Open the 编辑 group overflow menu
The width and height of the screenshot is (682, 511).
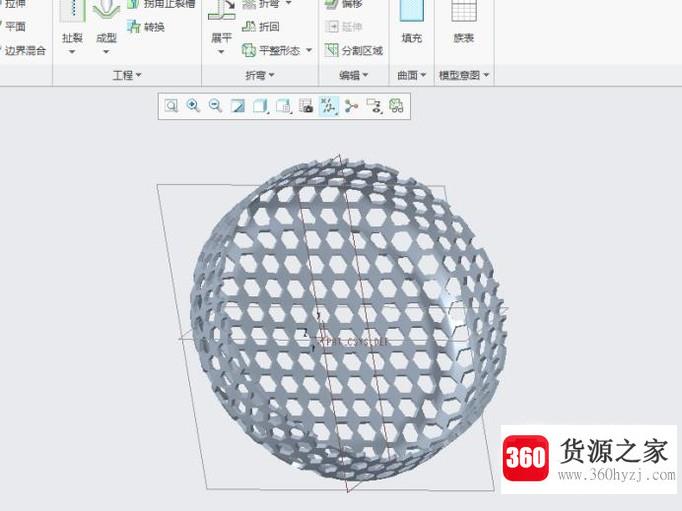354,75
